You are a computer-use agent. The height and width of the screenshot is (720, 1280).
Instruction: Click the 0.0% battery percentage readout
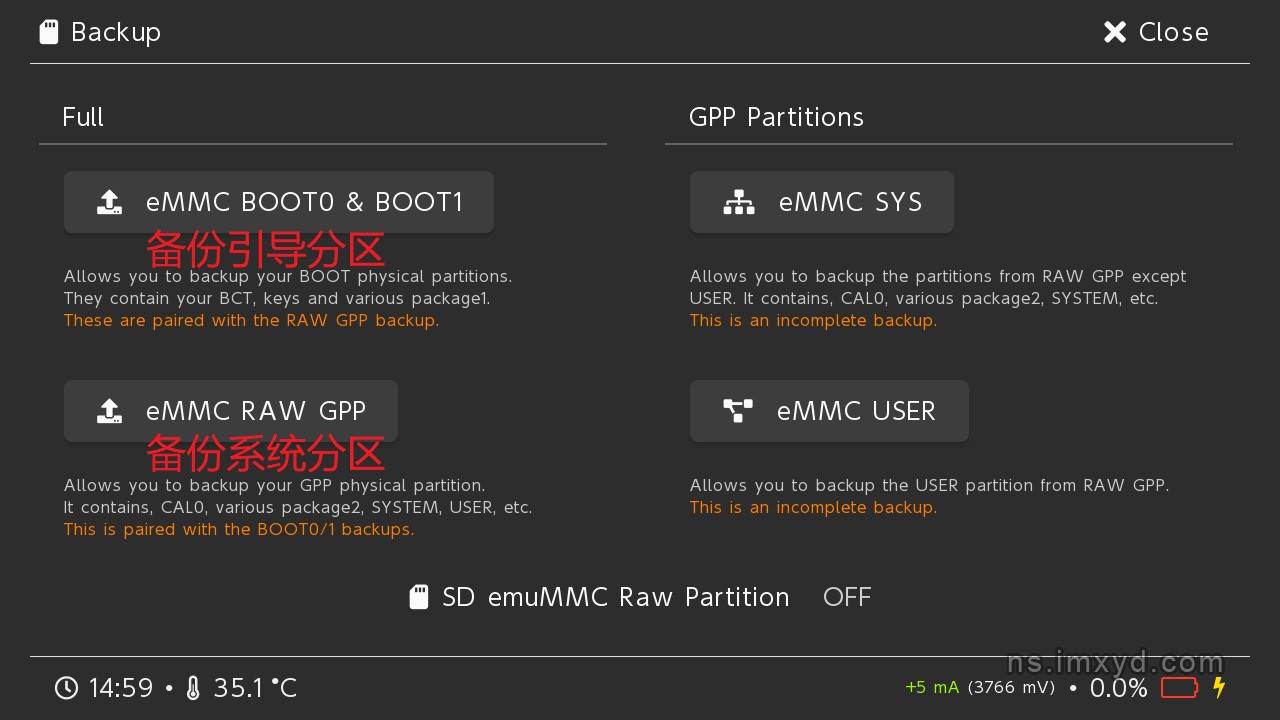1118,688
